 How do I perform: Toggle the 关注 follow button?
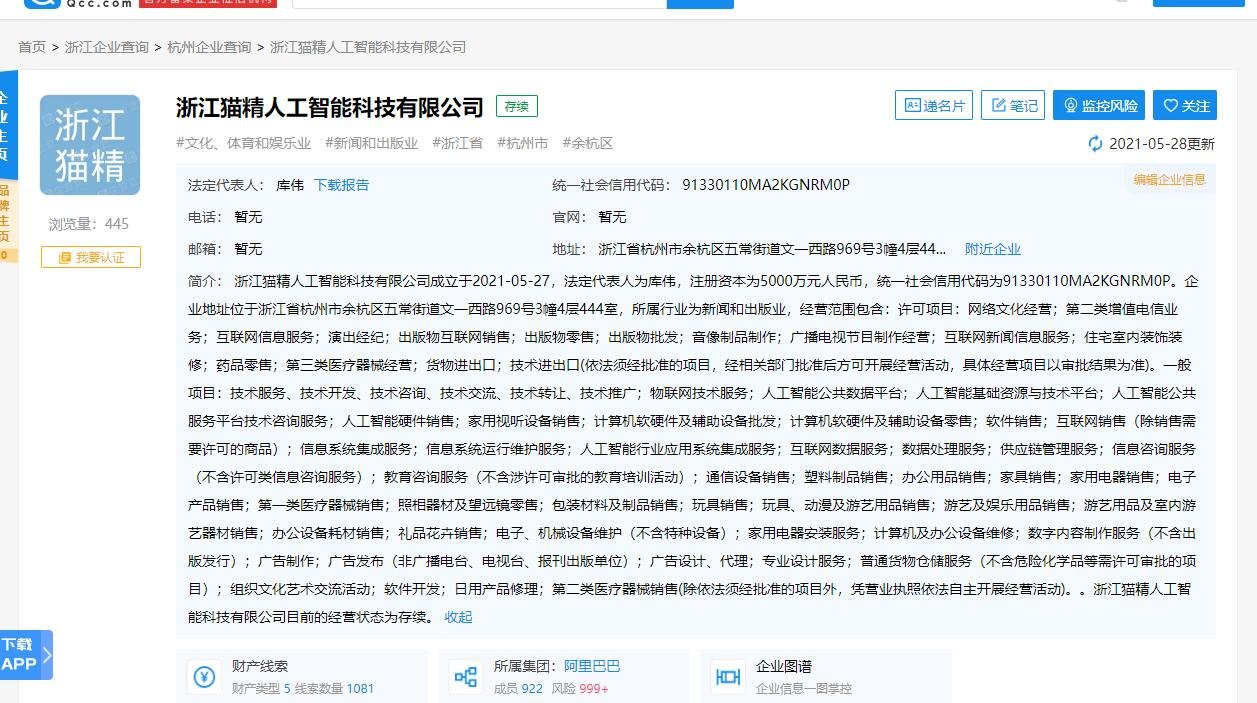pos(1184,105)
